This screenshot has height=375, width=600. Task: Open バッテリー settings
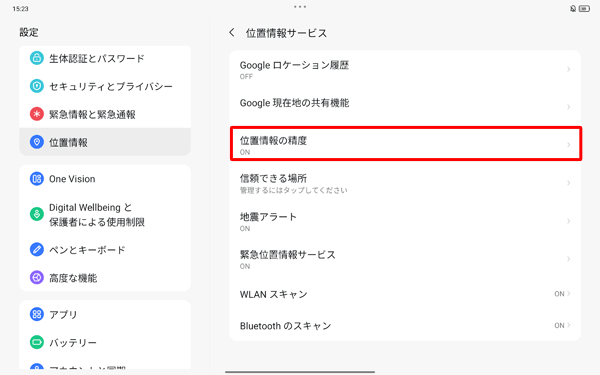click(x=105, y=342)
